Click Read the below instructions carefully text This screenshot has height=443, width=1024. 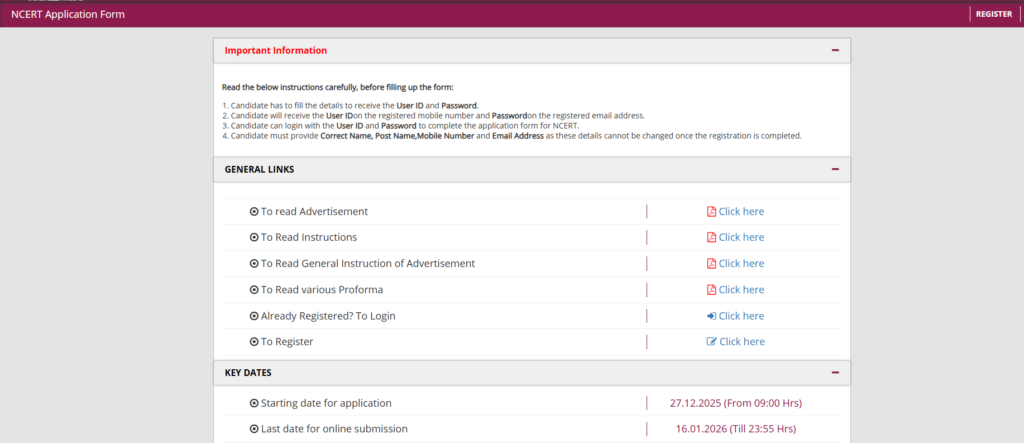point(338,87)
